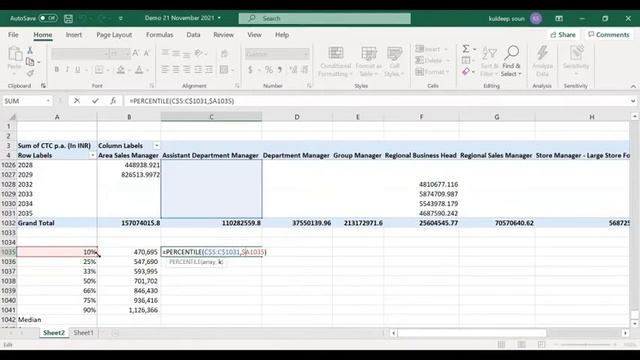Viewport: 640px width, 360px height.
Task: Open Sort & Filter menu
Action: pyautogui.click(x=489, y=61)
